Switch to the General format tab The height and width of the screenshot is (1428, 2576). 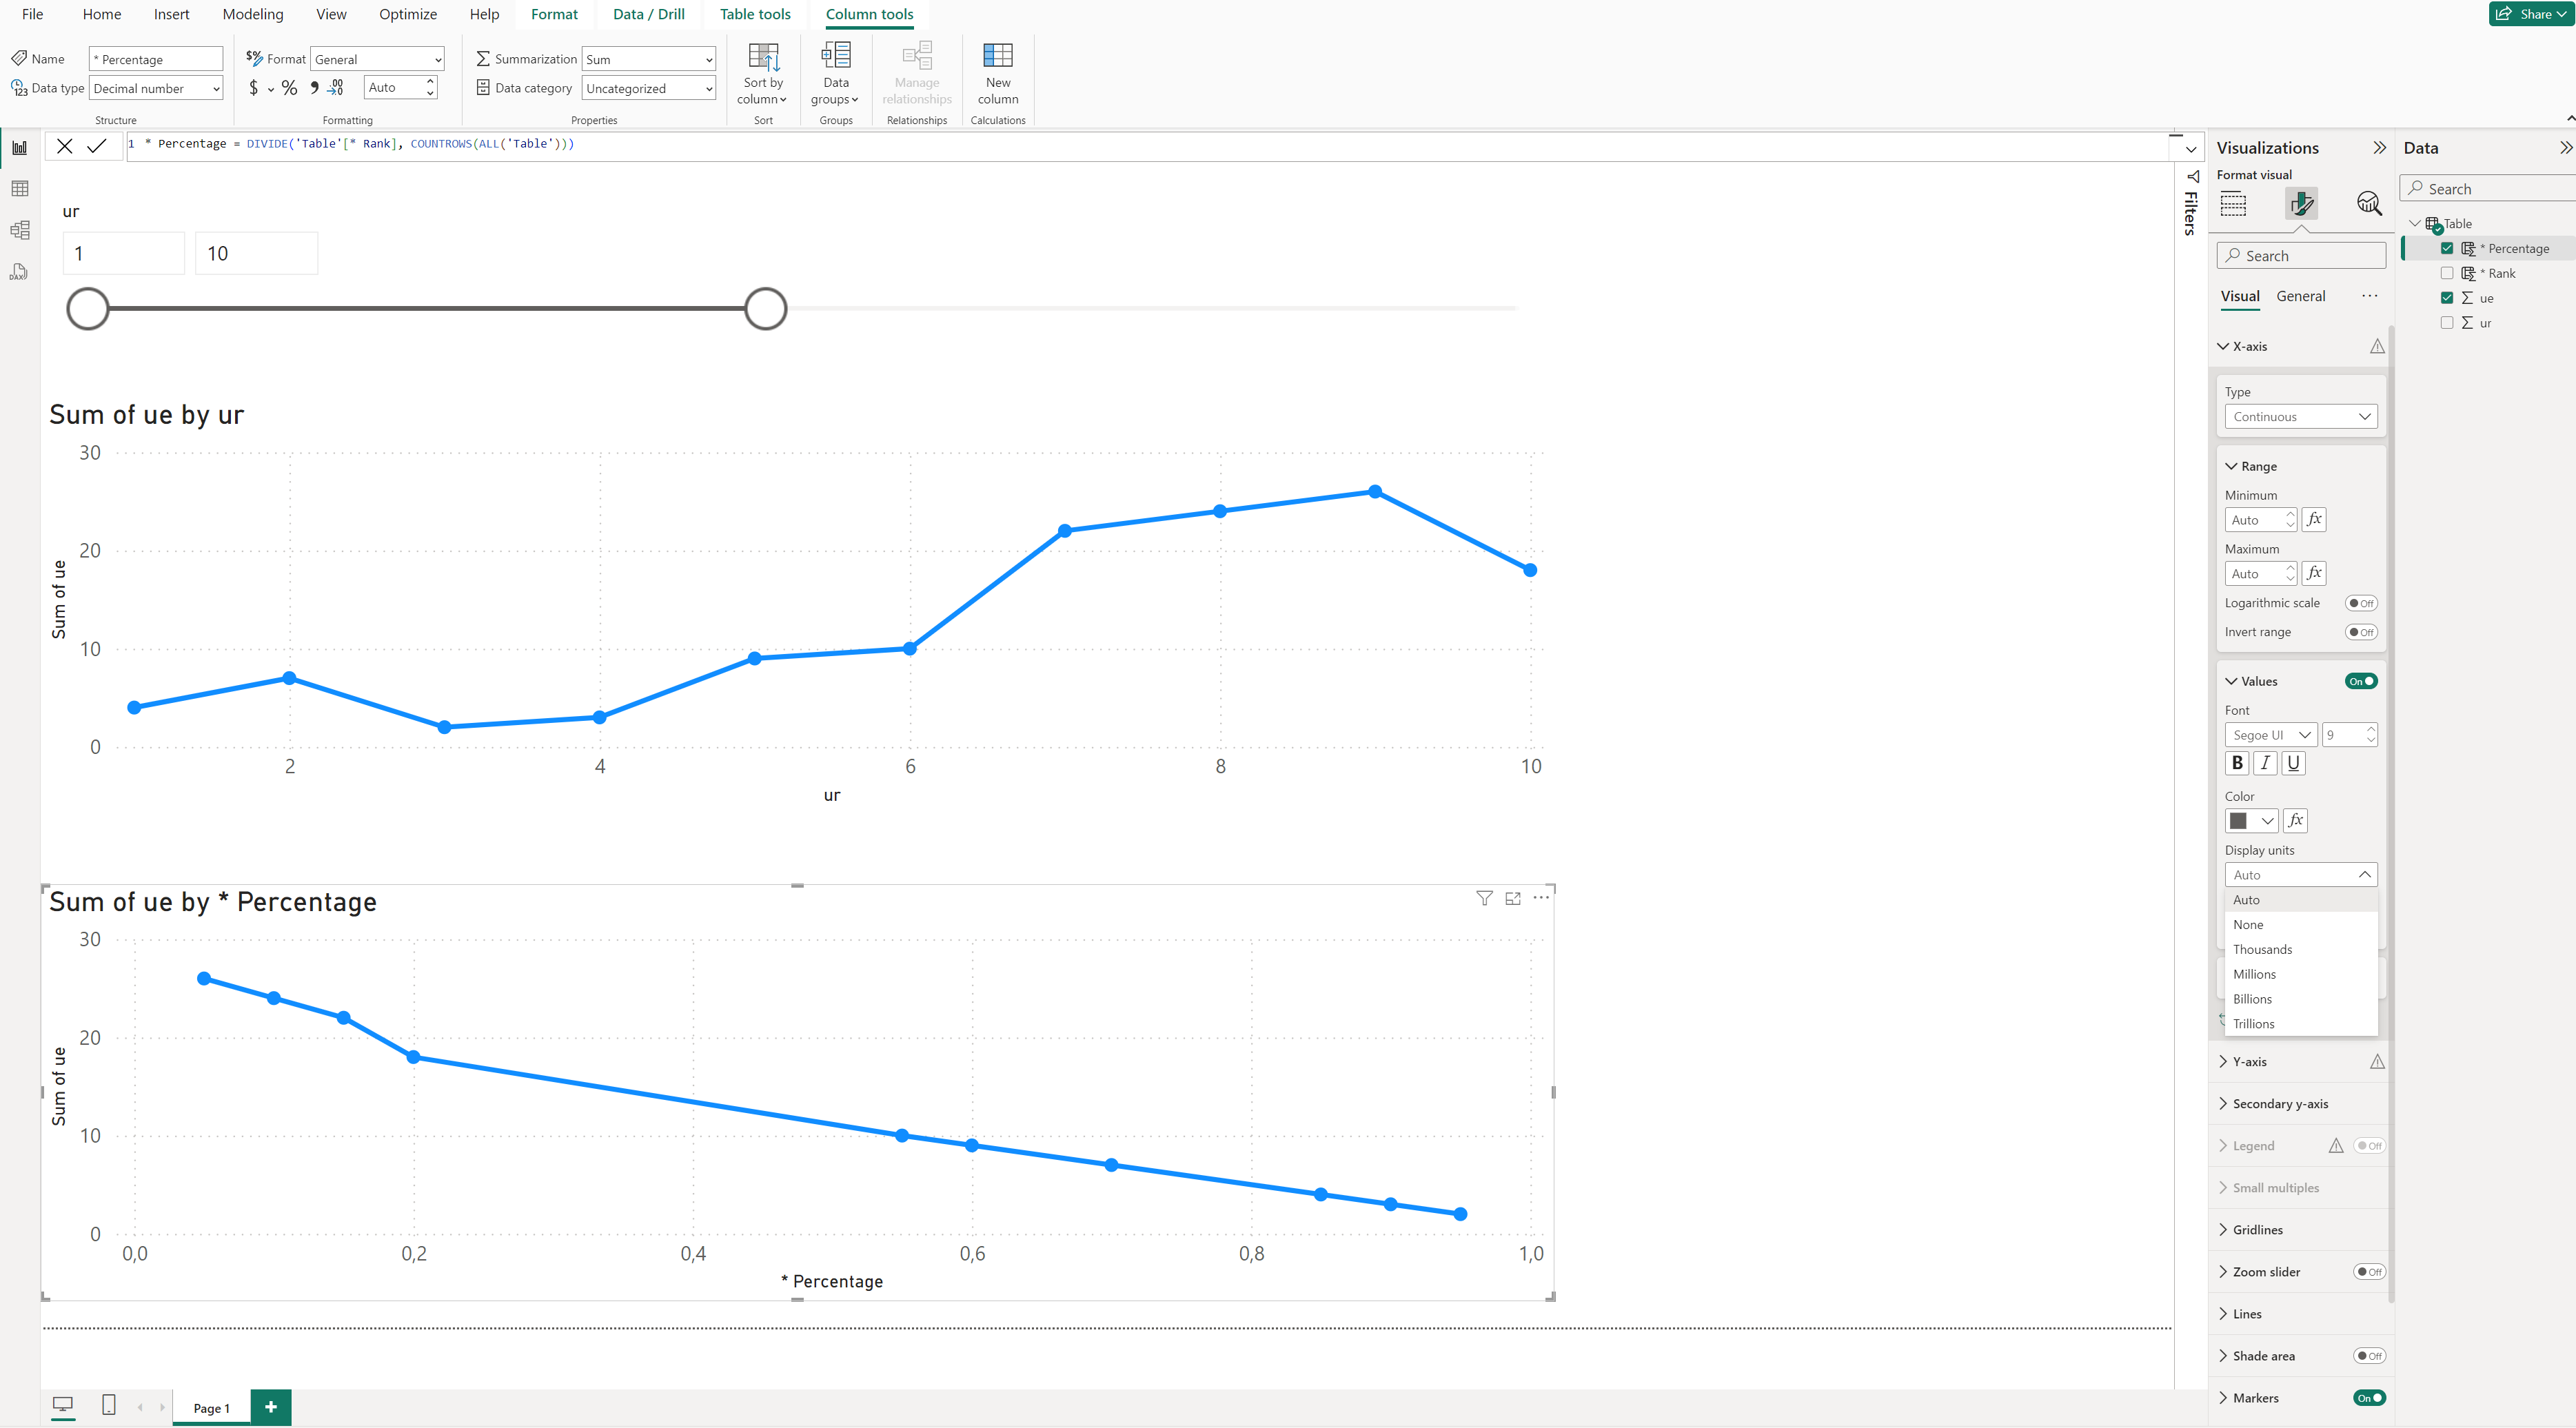pyautogui.click(x=2300, y=296)
